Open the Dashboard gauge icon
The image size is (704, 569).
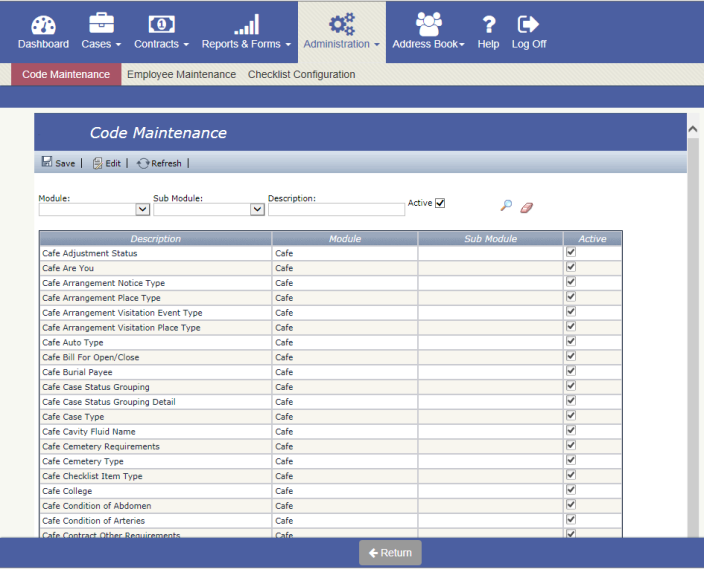tap(44, 25)
